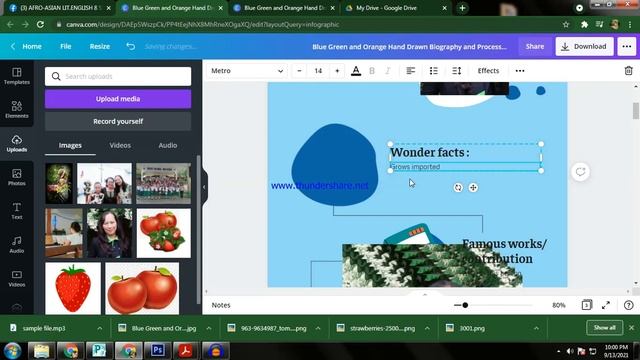Open the help question mark icon
Viewport: 640px width, 360px height.
629,305
